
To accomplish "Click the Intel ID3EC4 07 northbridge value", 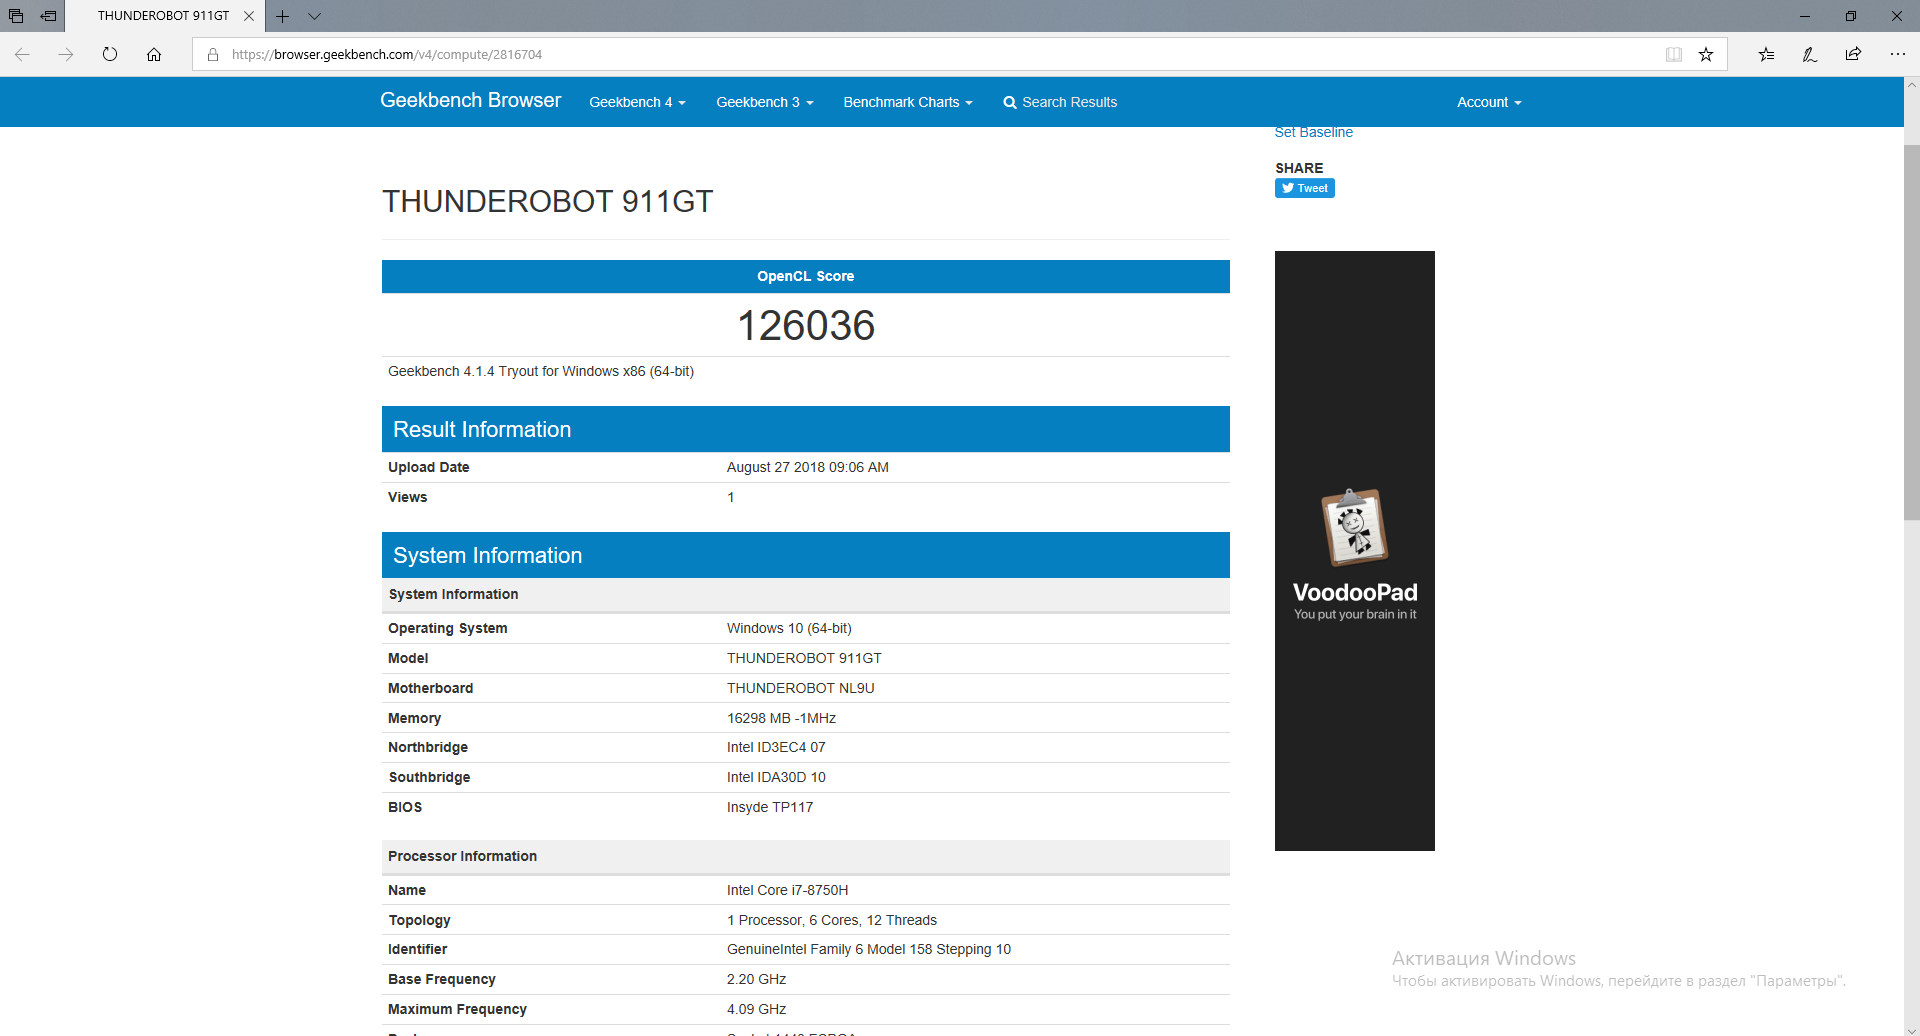I will point(776,747).
